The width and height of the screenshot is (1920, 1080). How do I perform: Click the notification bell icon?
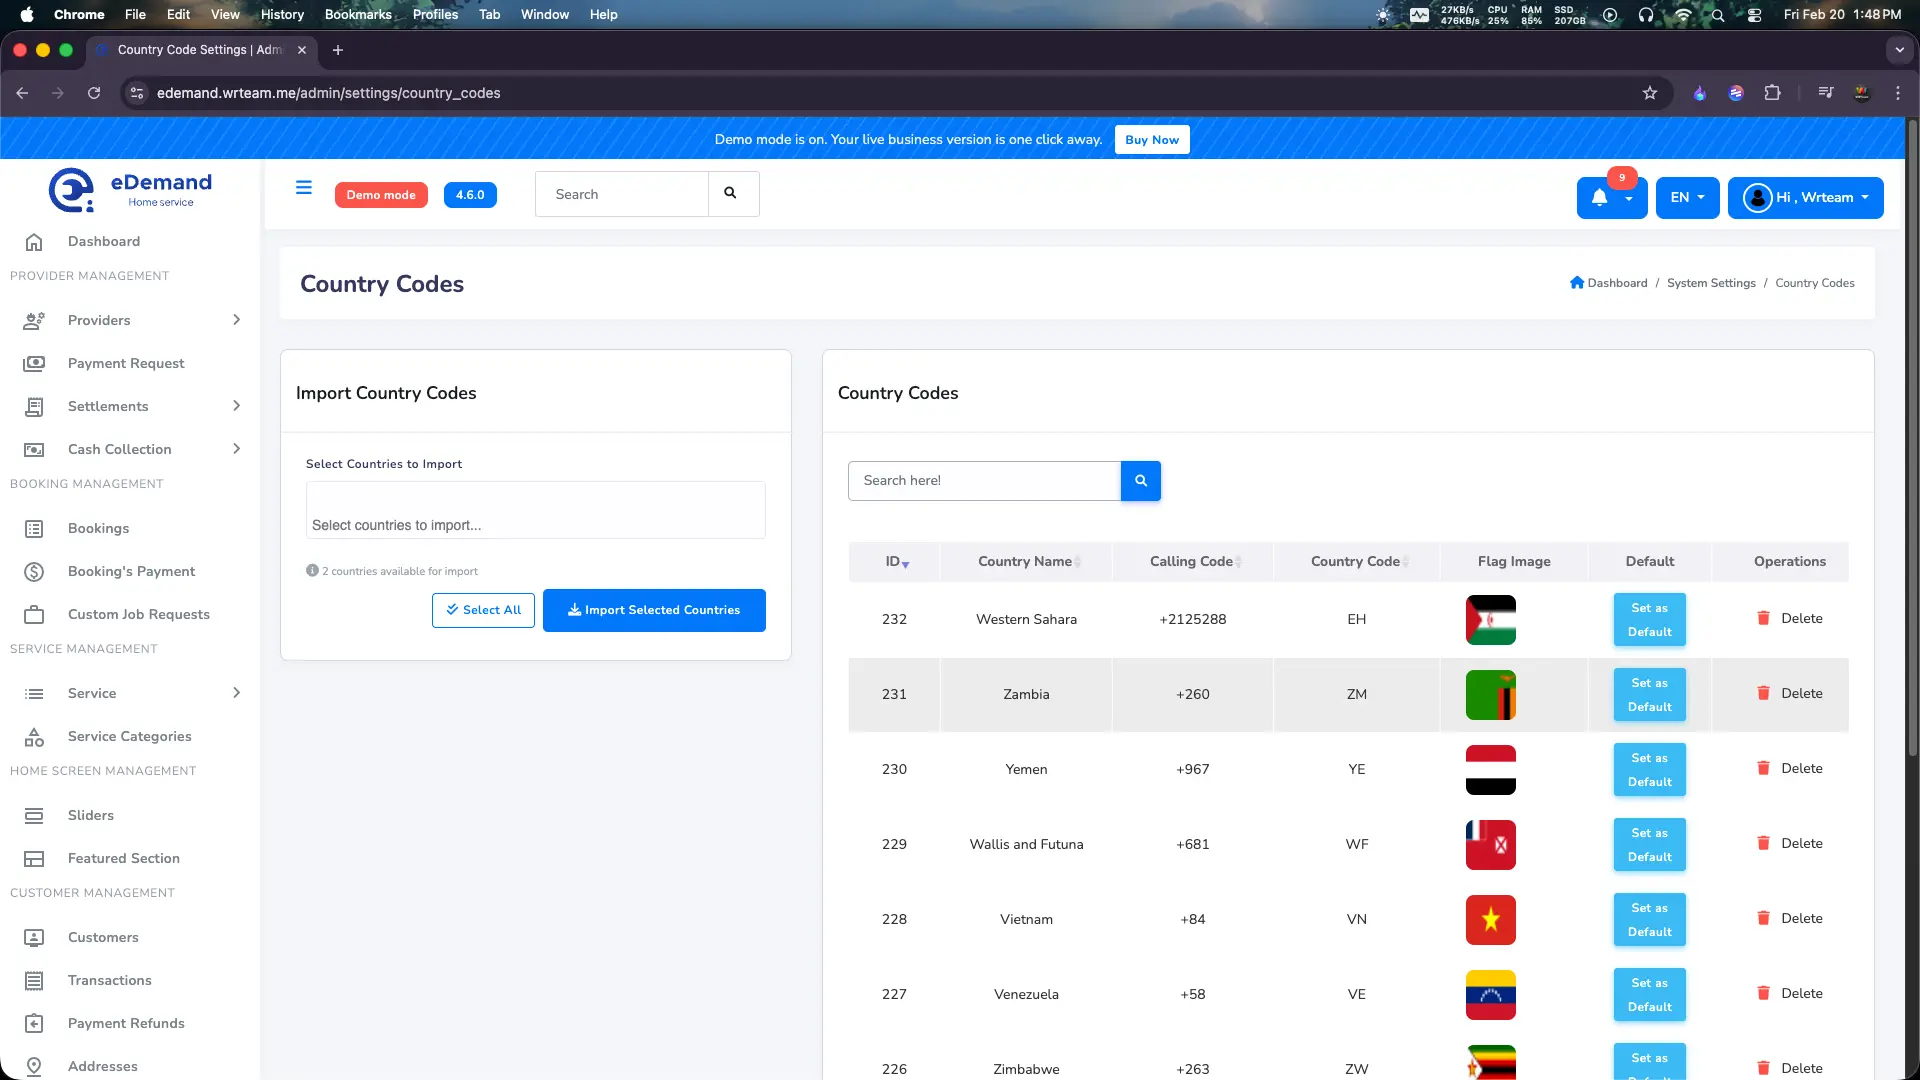tap(1601, 196)
